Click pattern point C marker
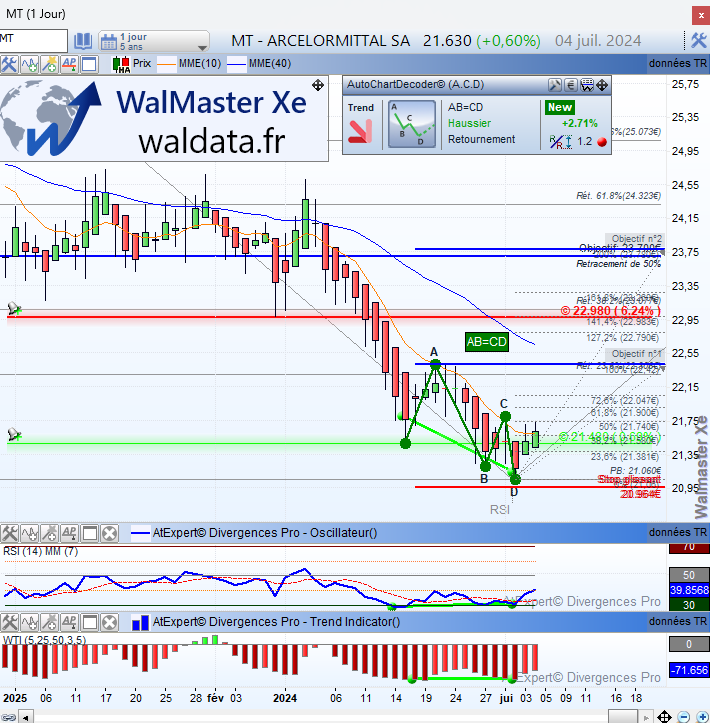710x723 pixels. [505, 416]
